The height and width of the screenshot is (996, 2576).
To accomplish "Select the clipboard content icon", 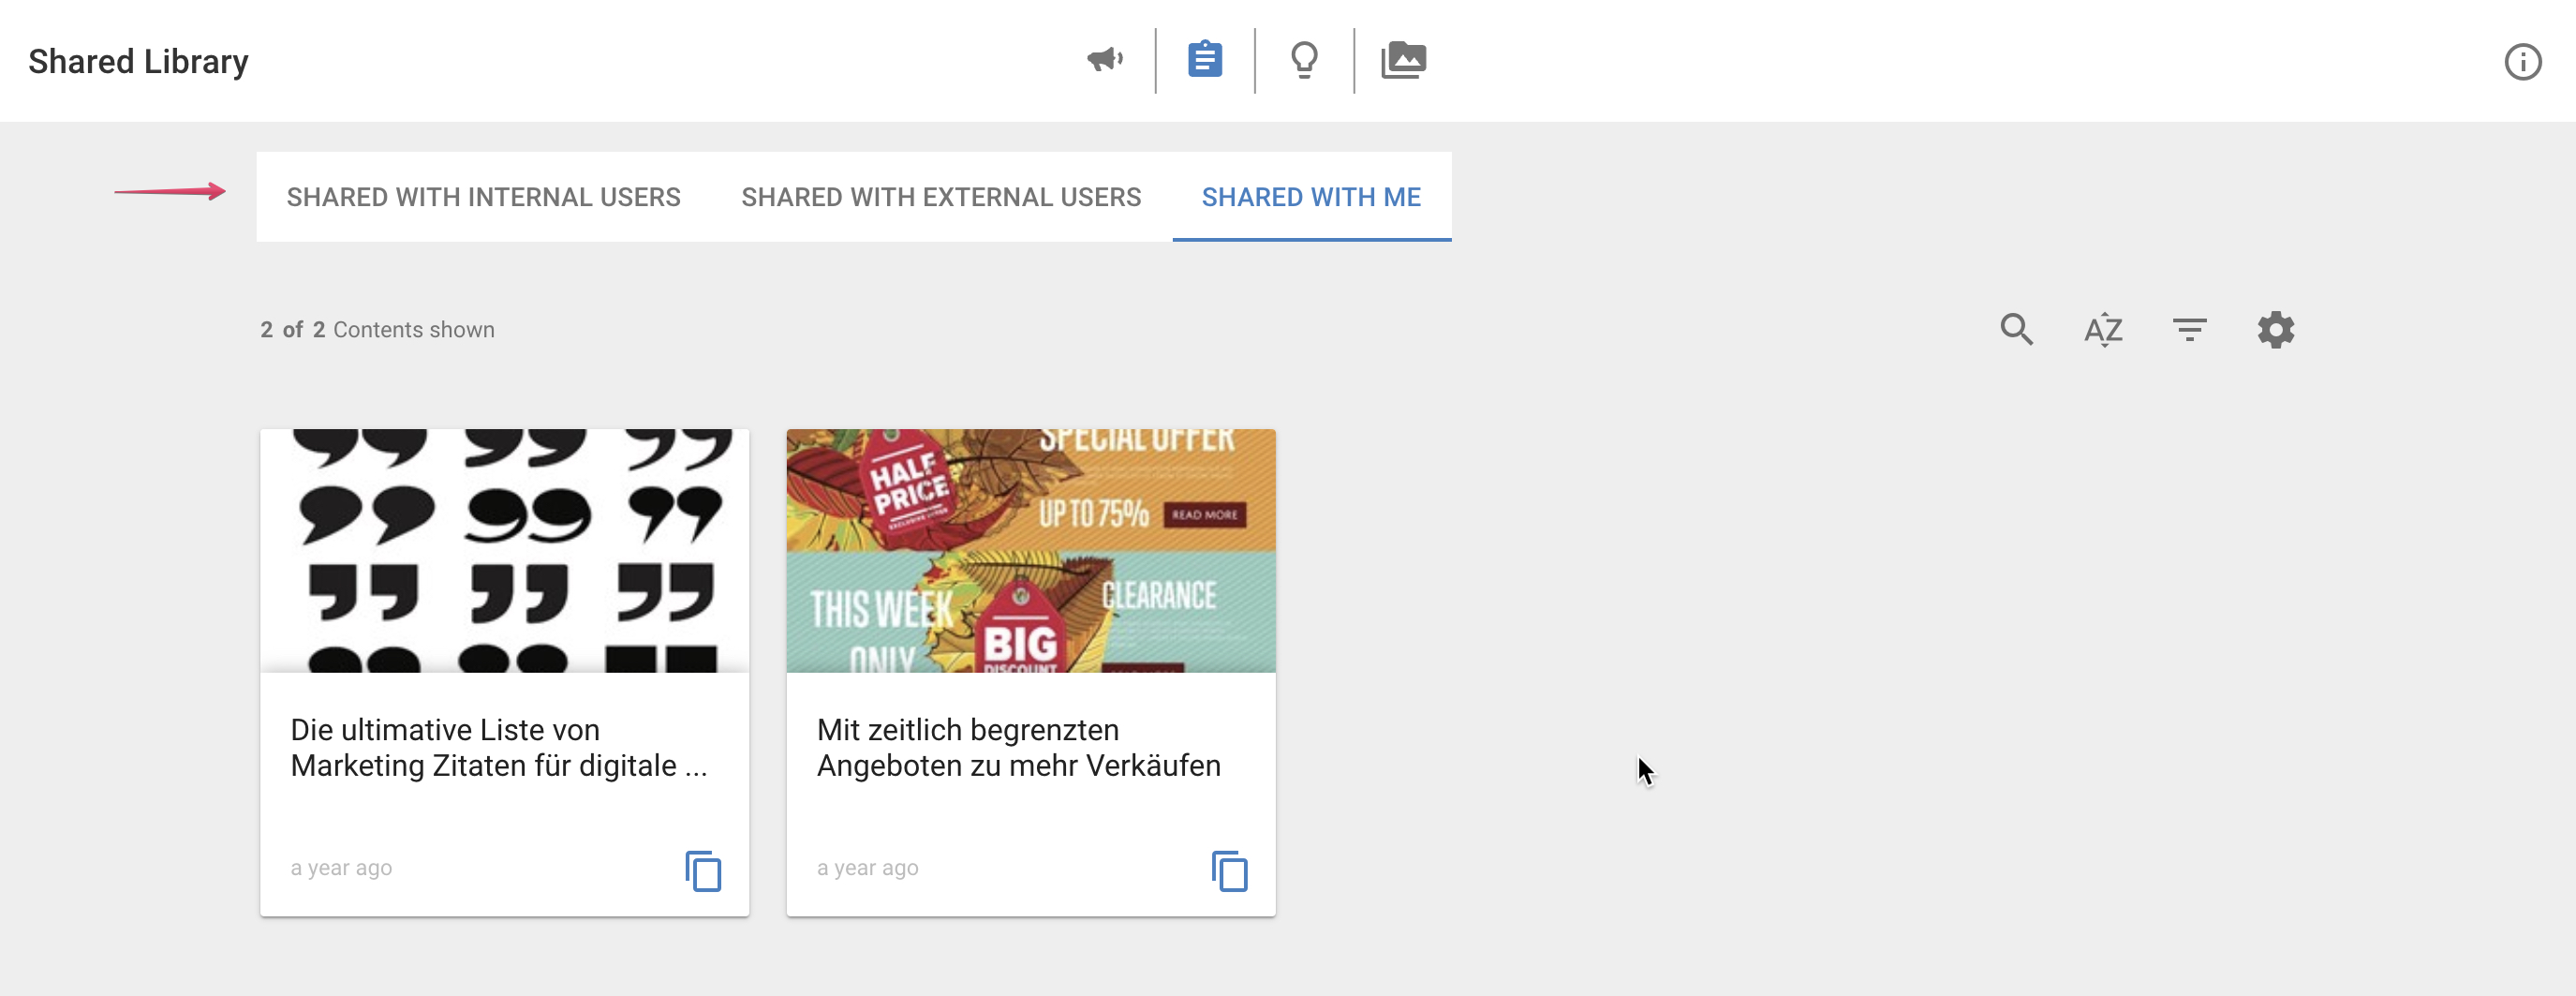I will pyautogui.click(x=1204, y=60).
